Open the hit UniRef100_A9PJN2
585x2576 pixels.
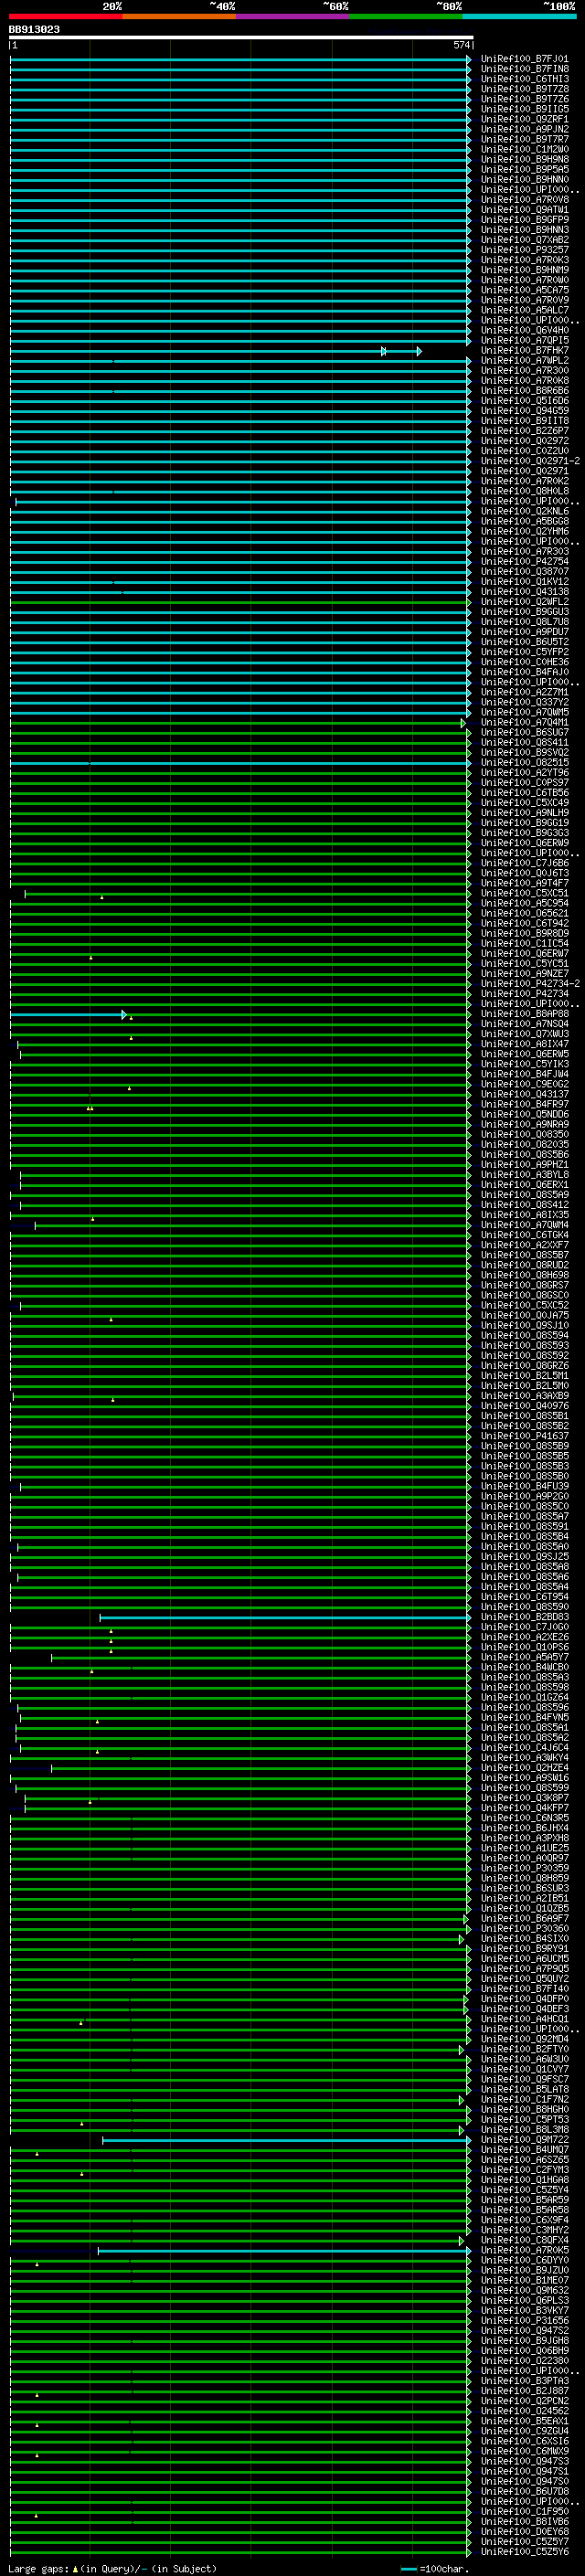click(524, 129)
